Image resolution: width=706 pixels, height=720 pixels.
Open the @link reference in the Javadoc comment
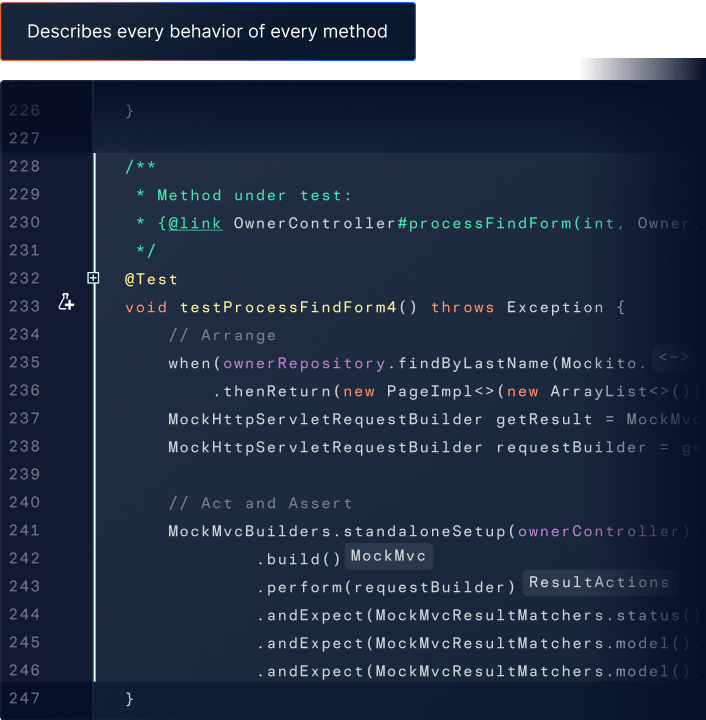click(x=196, y=224)
